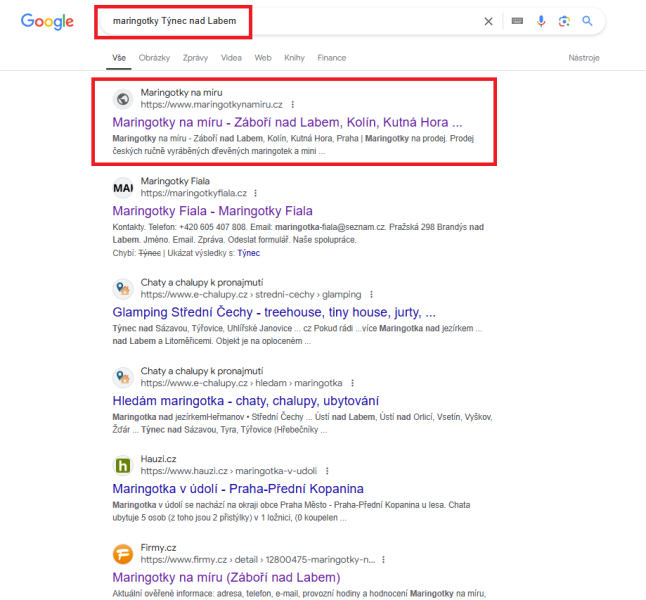The width and height of the screenshot is (646, 600).
Task: Open Maringotky Fiala result title
Action: (213, 211)
